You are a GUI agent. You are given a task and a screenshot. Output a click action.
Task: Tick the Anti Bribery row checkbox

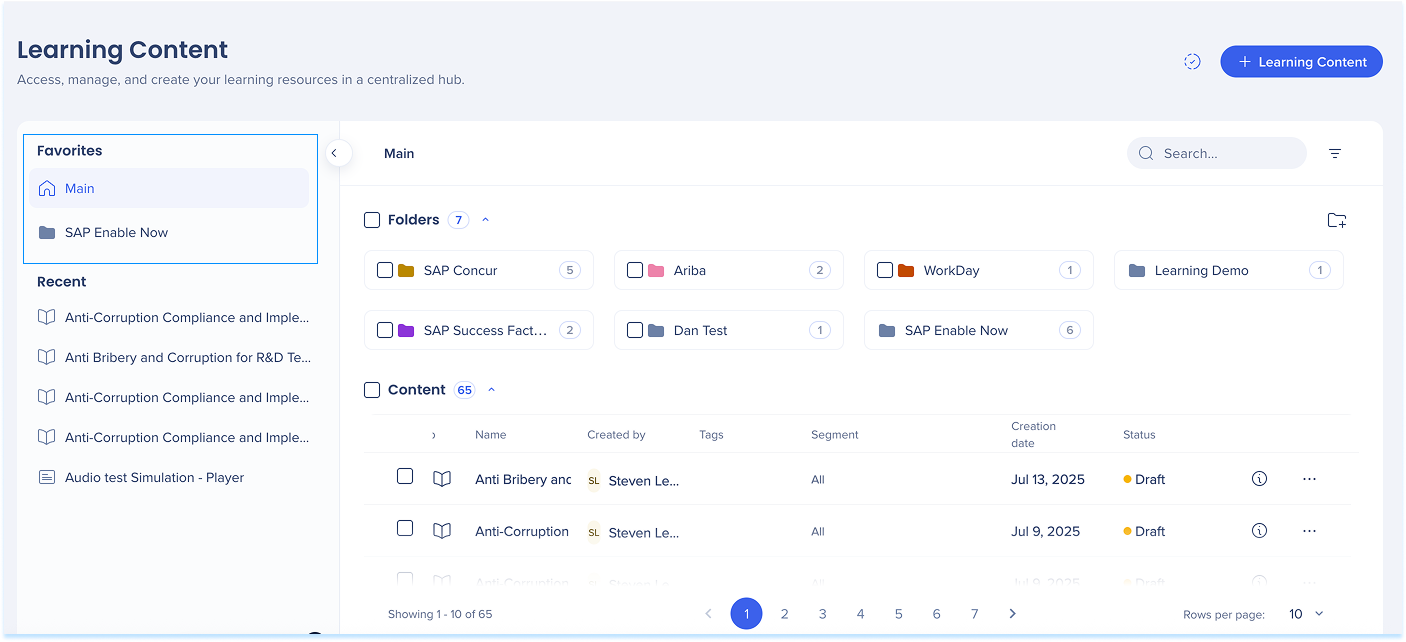click(x=405, y=476)
